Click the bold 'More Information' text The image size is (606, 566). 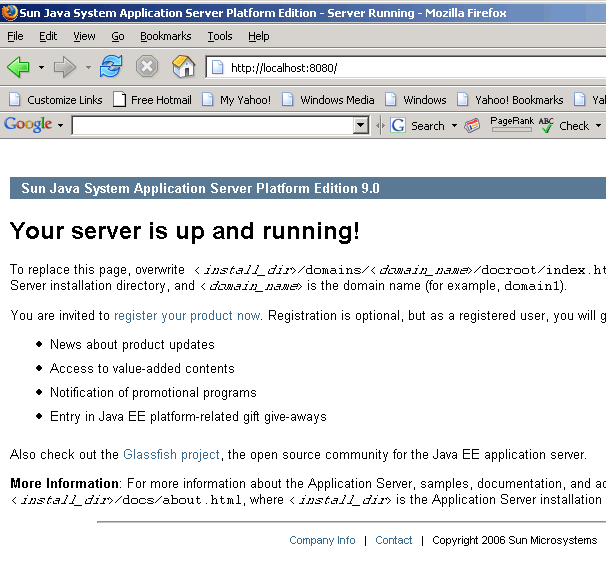(x=64, y=483)
